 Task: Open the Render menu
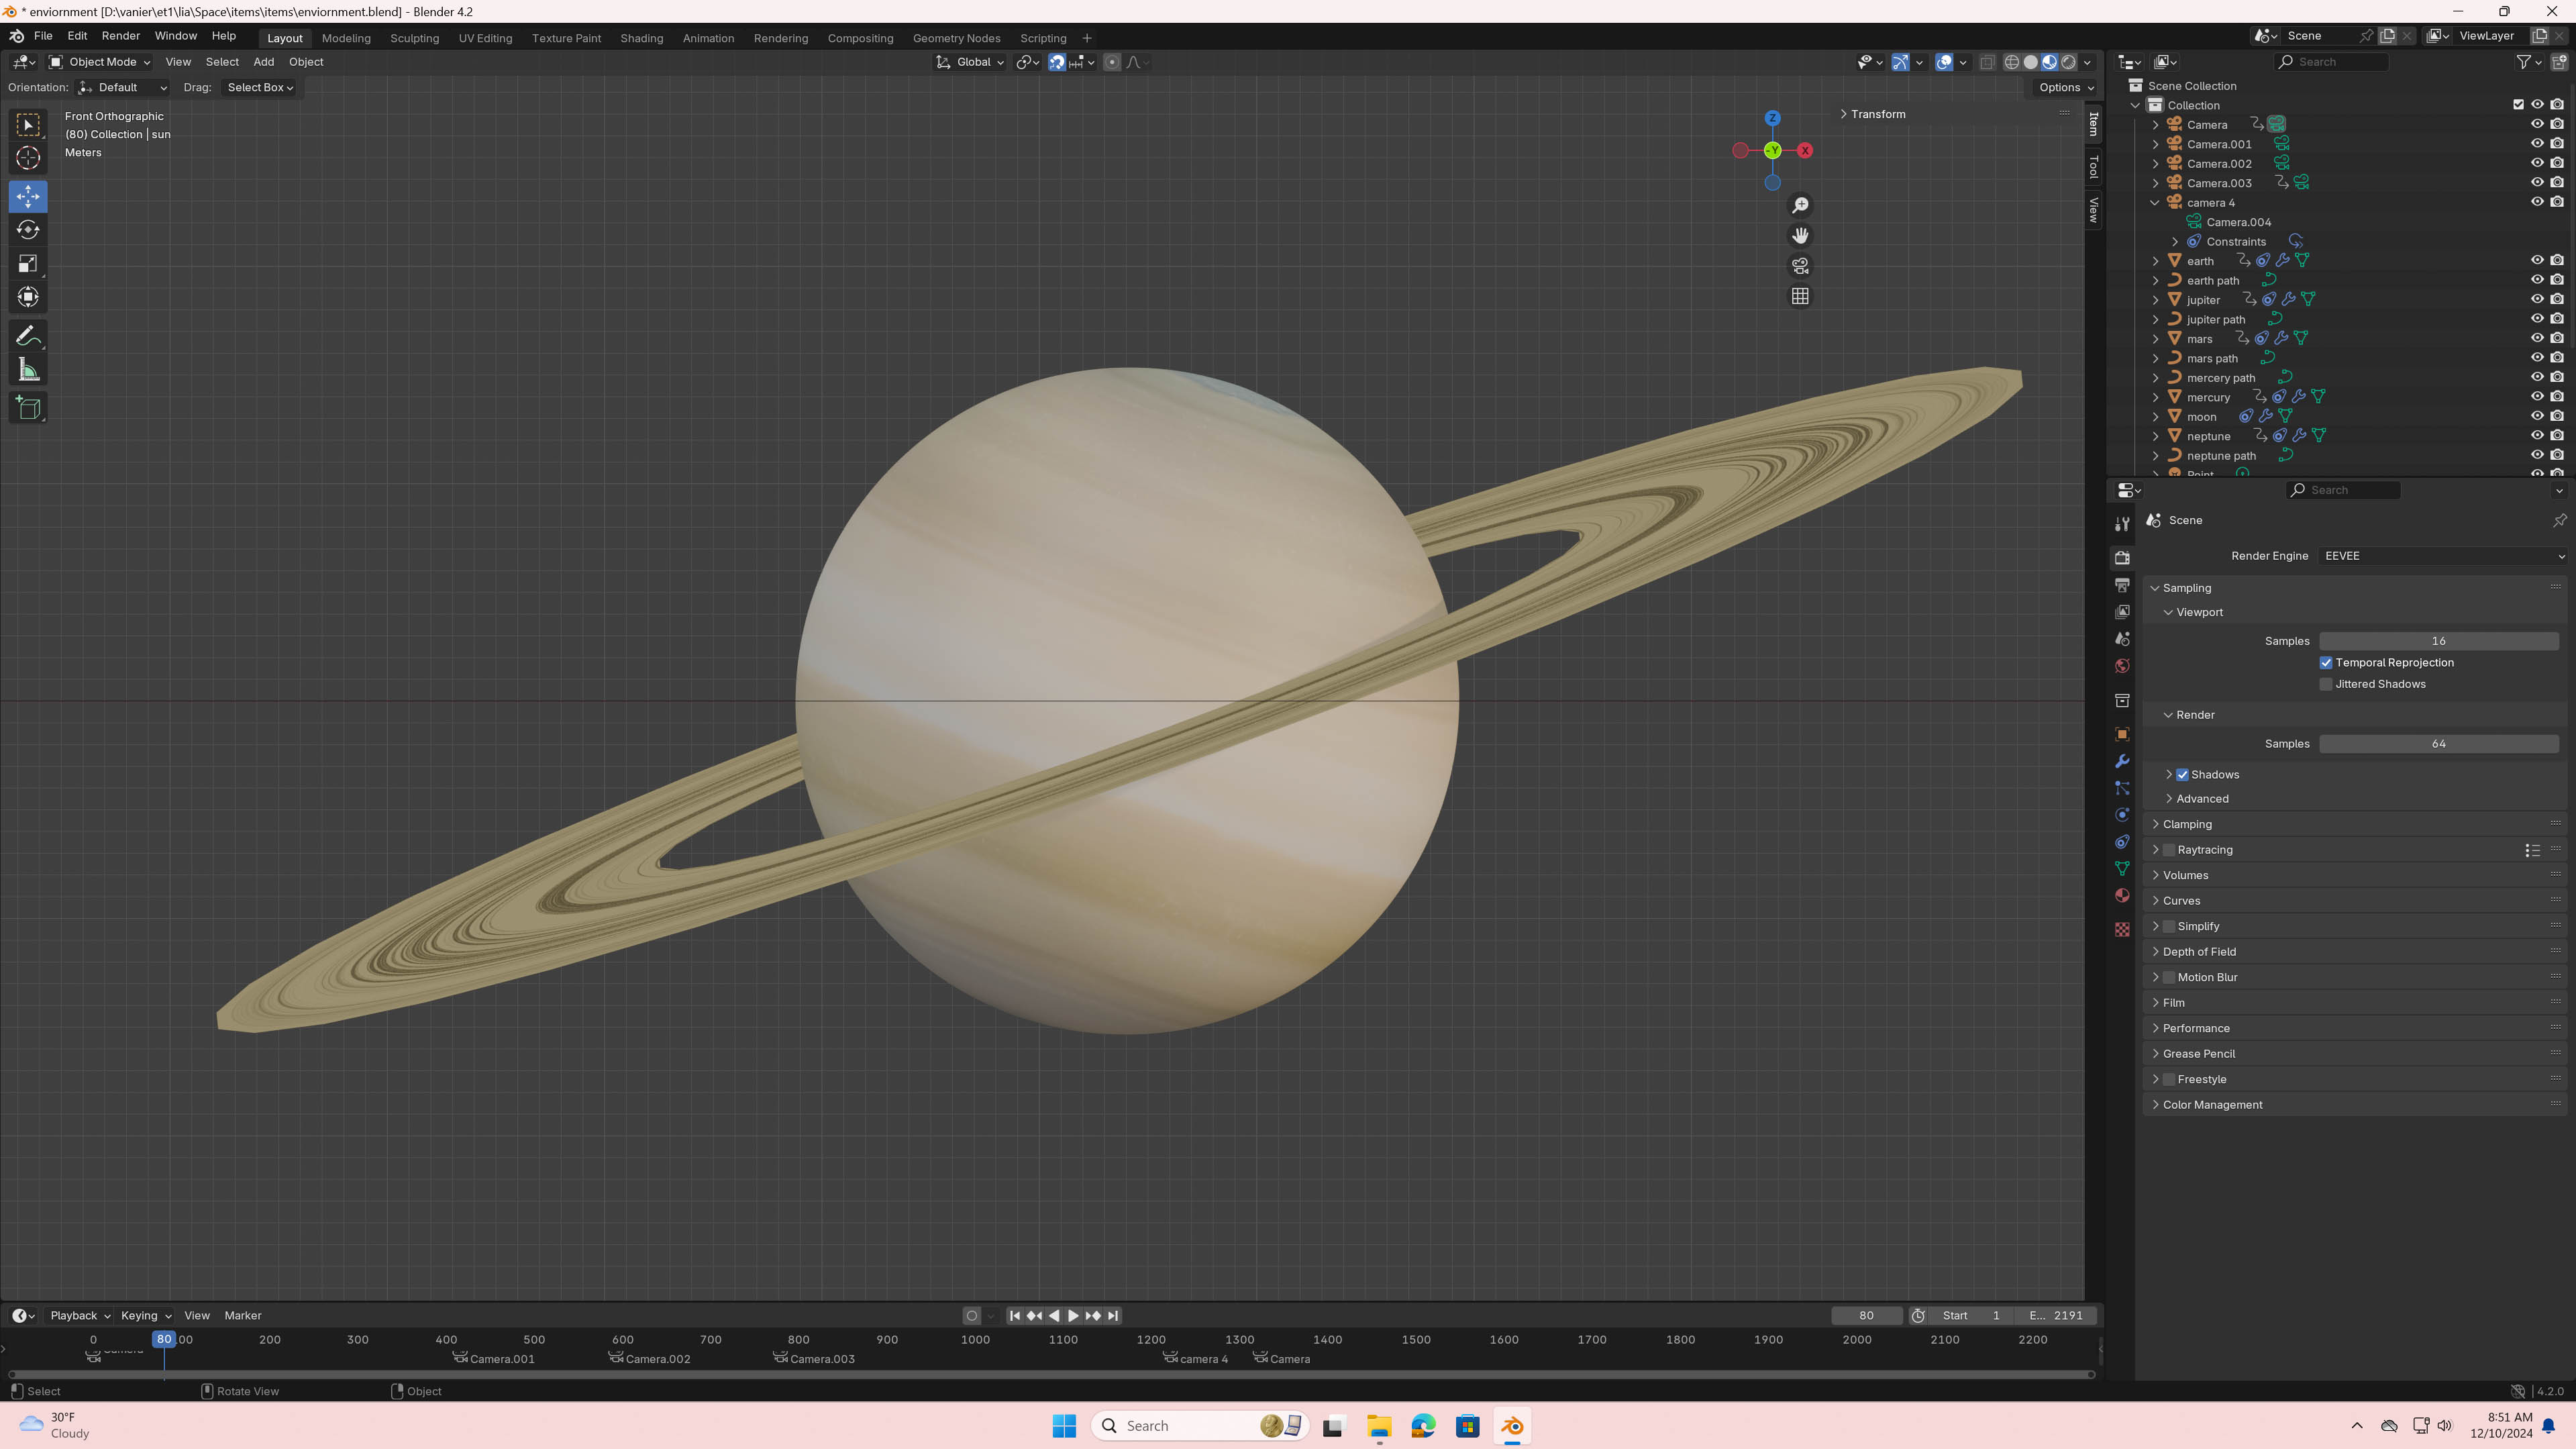(x=120, y=36)
